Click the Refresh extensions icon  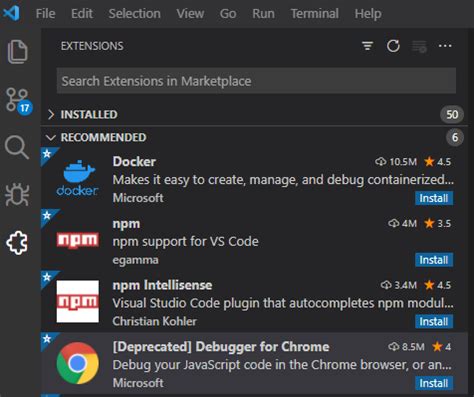pyautogui.click(x=393, y=46)
